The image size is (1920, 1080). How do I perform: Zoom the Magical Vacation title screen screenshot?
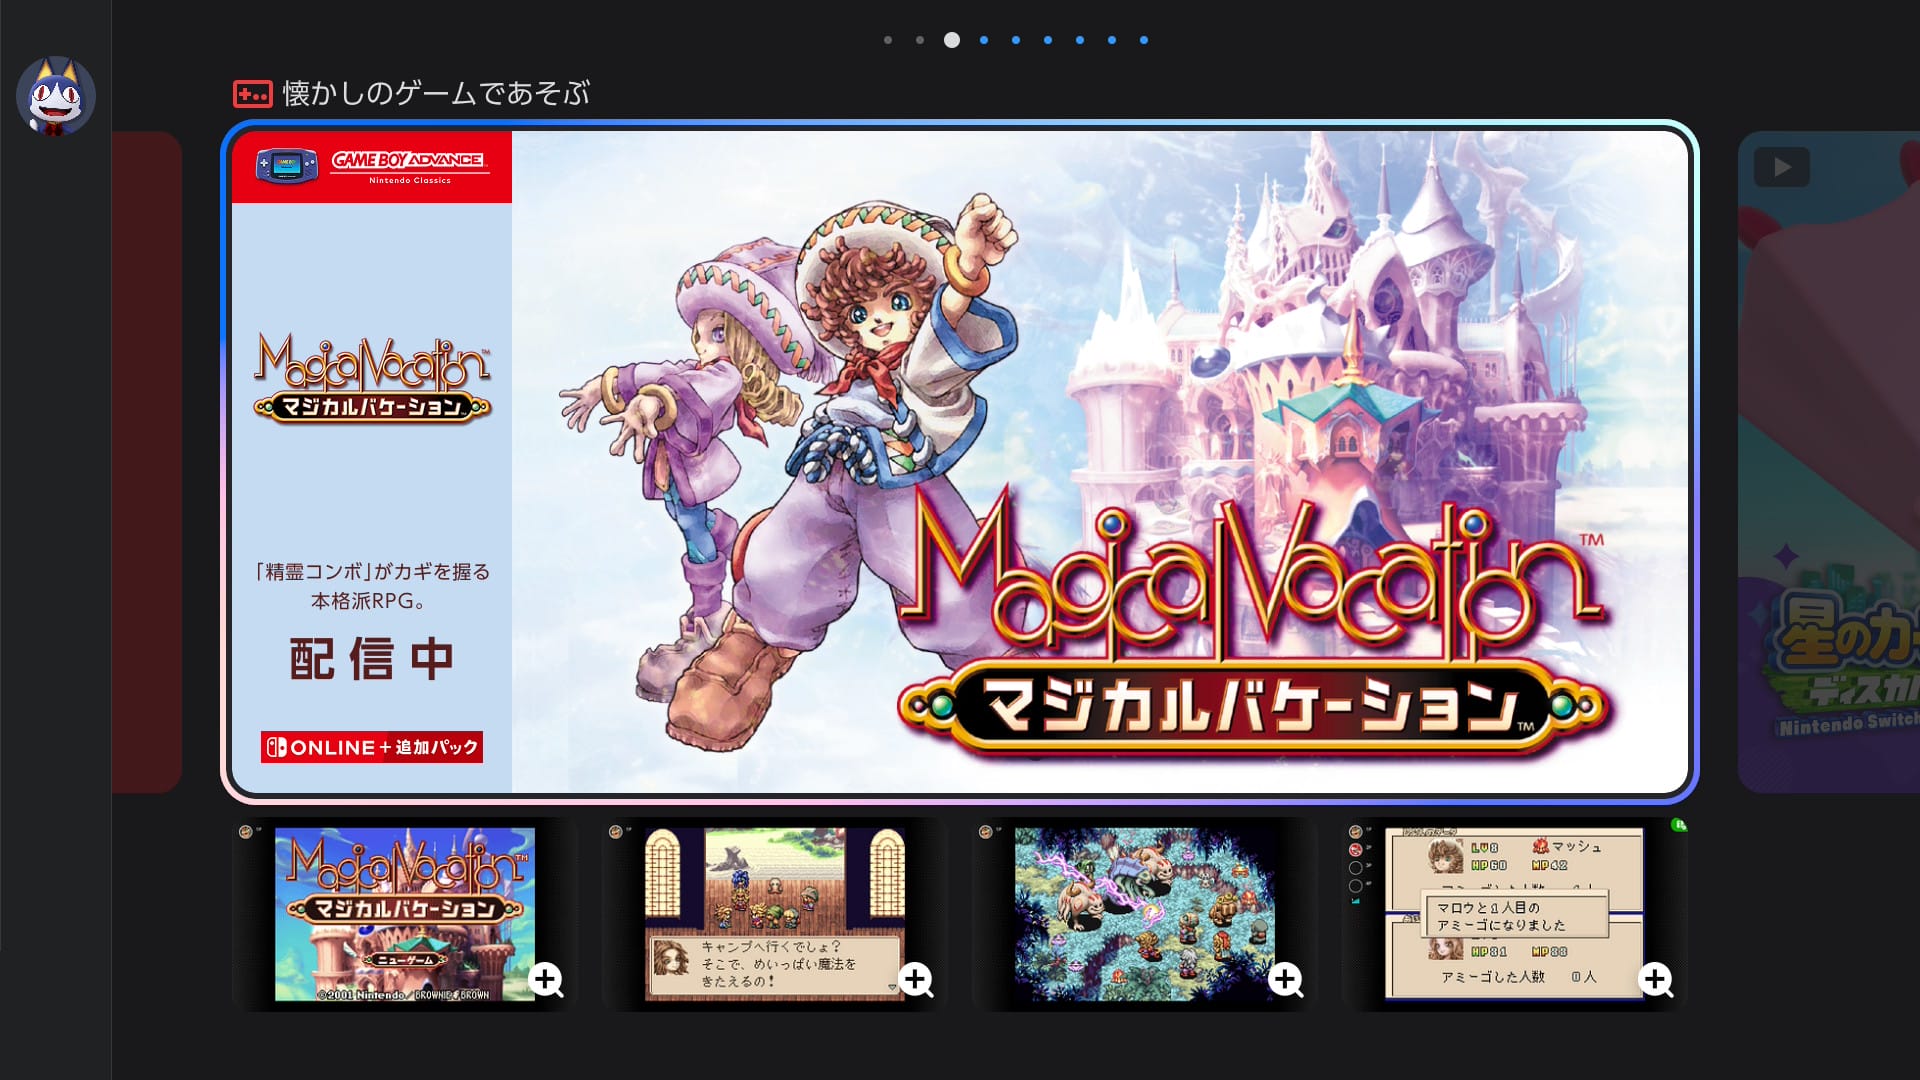pos(546,980)
